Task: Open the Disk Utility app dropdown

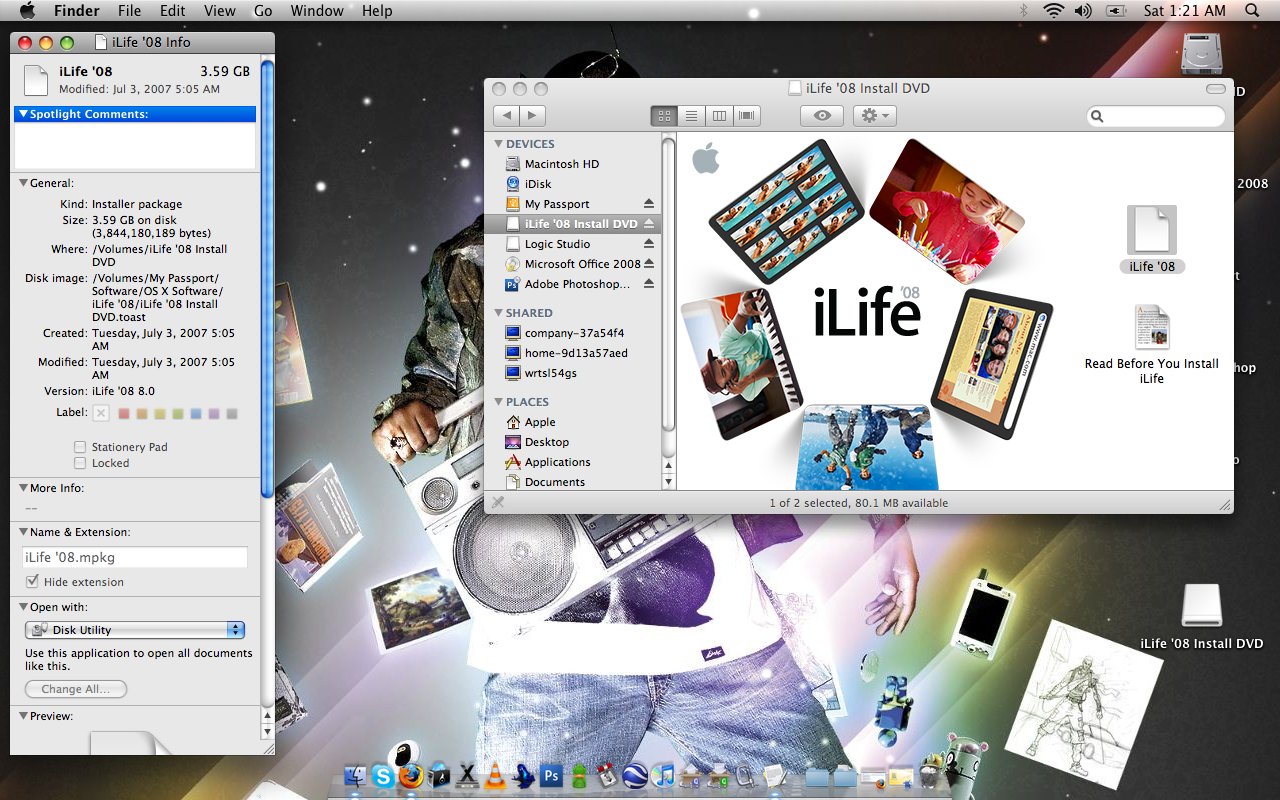Action: pyautogui.click(x=135, y=630)
